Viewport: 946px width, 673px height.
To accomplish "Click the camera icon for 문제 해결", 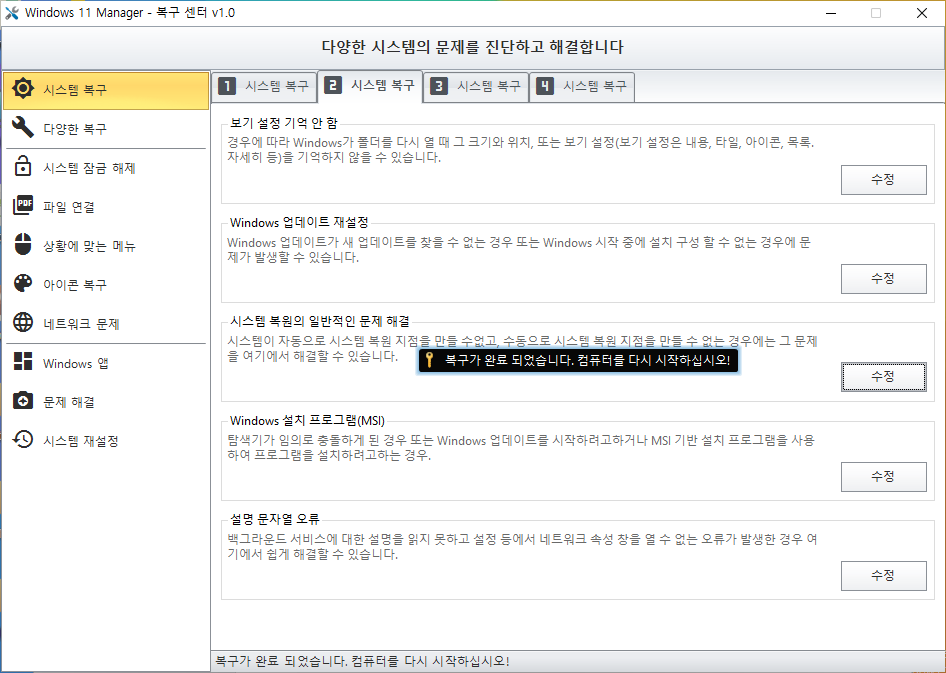I will (x=23, y=400).
